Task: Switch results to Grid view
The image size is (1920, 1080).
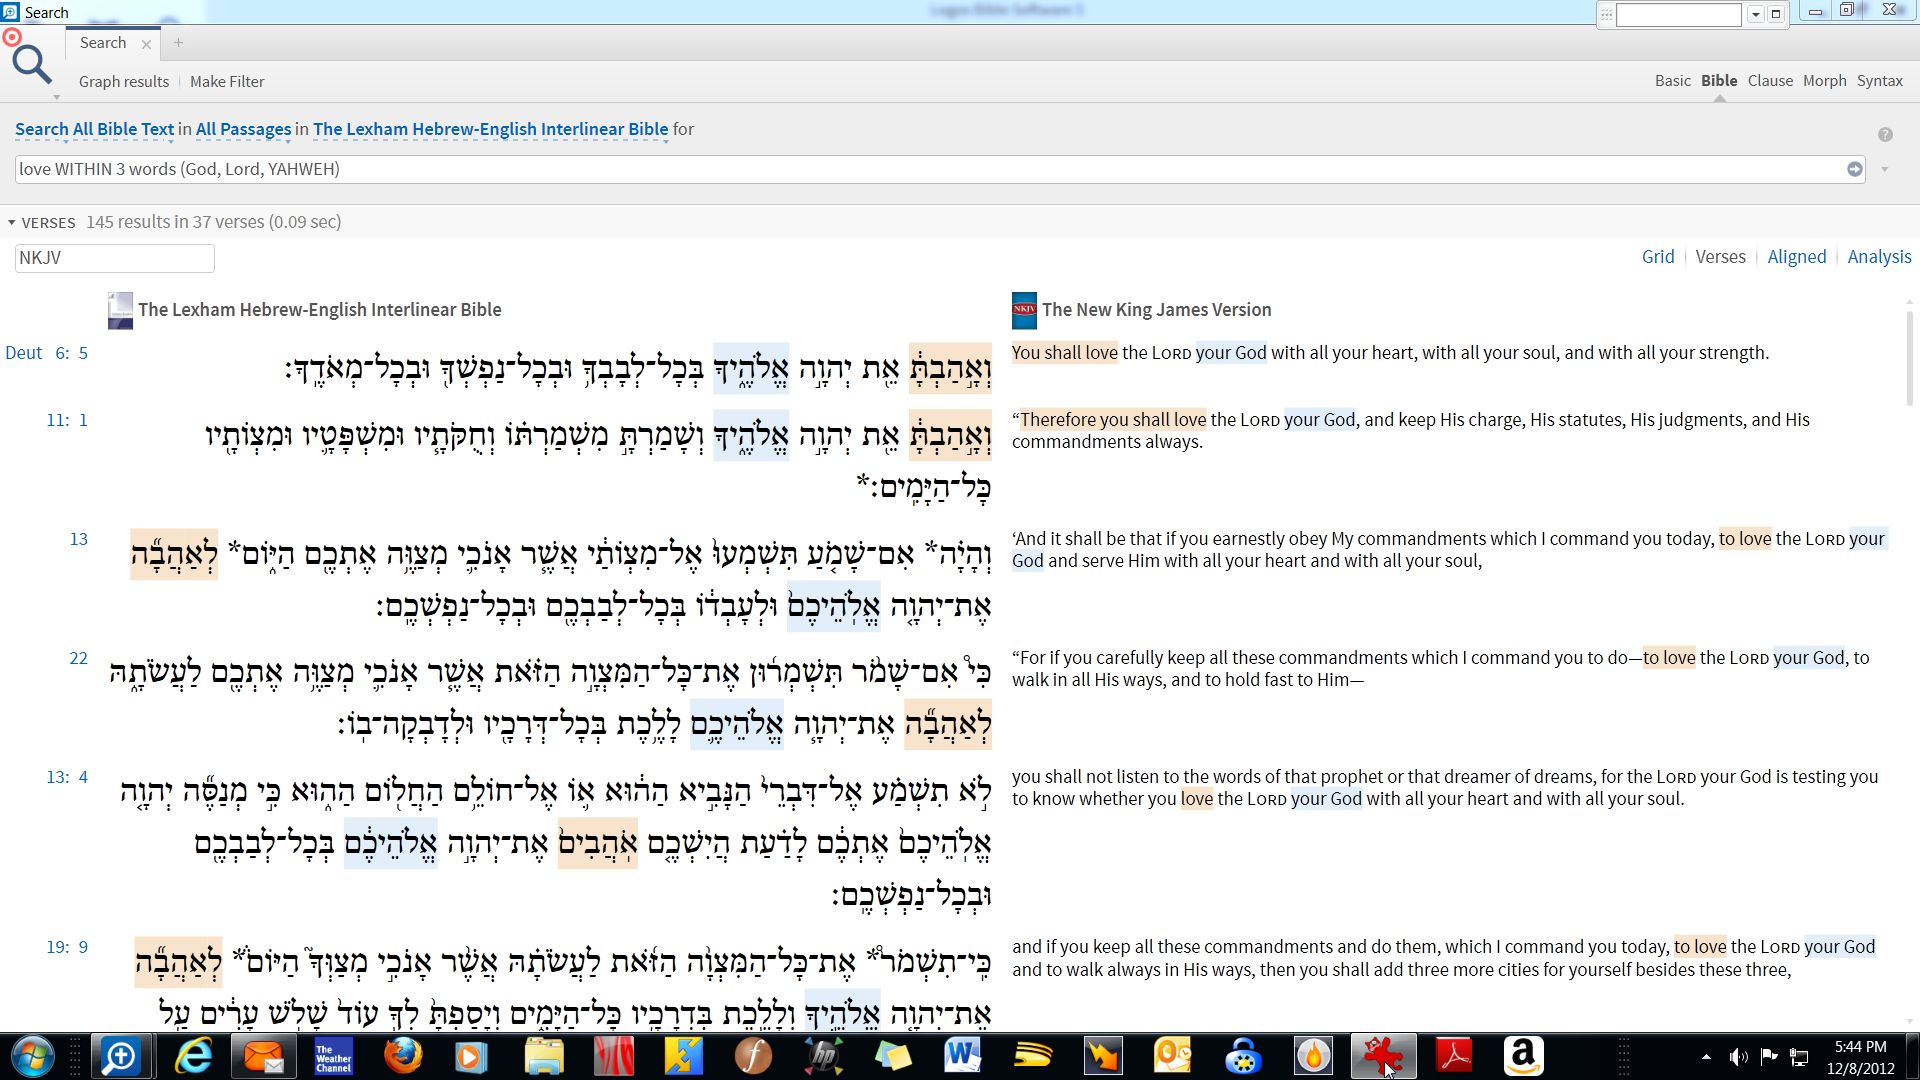Action: pyautogui.click(x=1657, y=257)
